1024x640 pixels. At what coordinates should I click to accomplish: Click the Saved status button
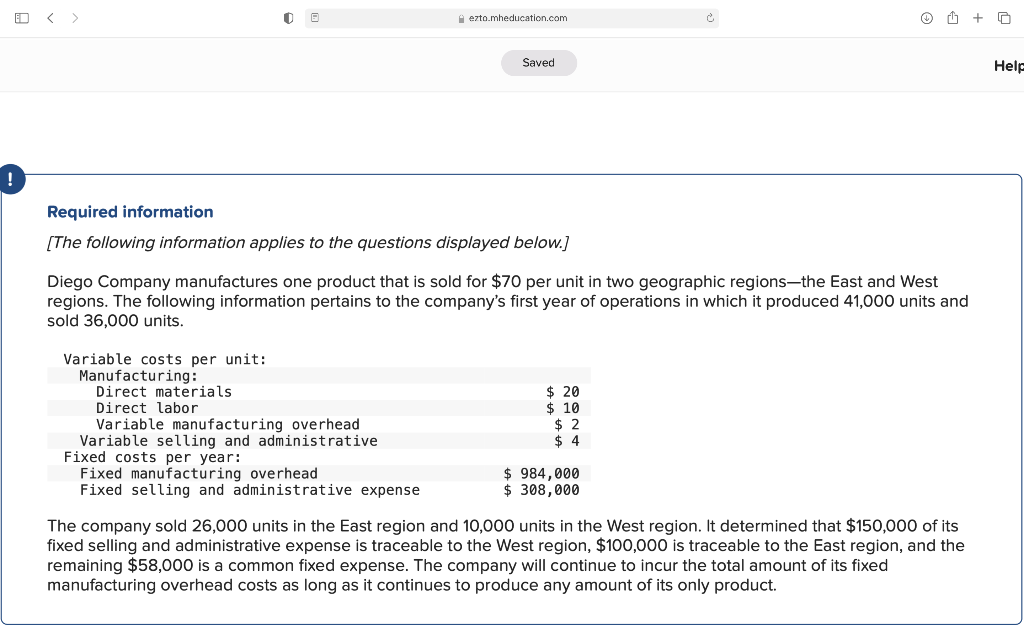[x=538, y=62]
